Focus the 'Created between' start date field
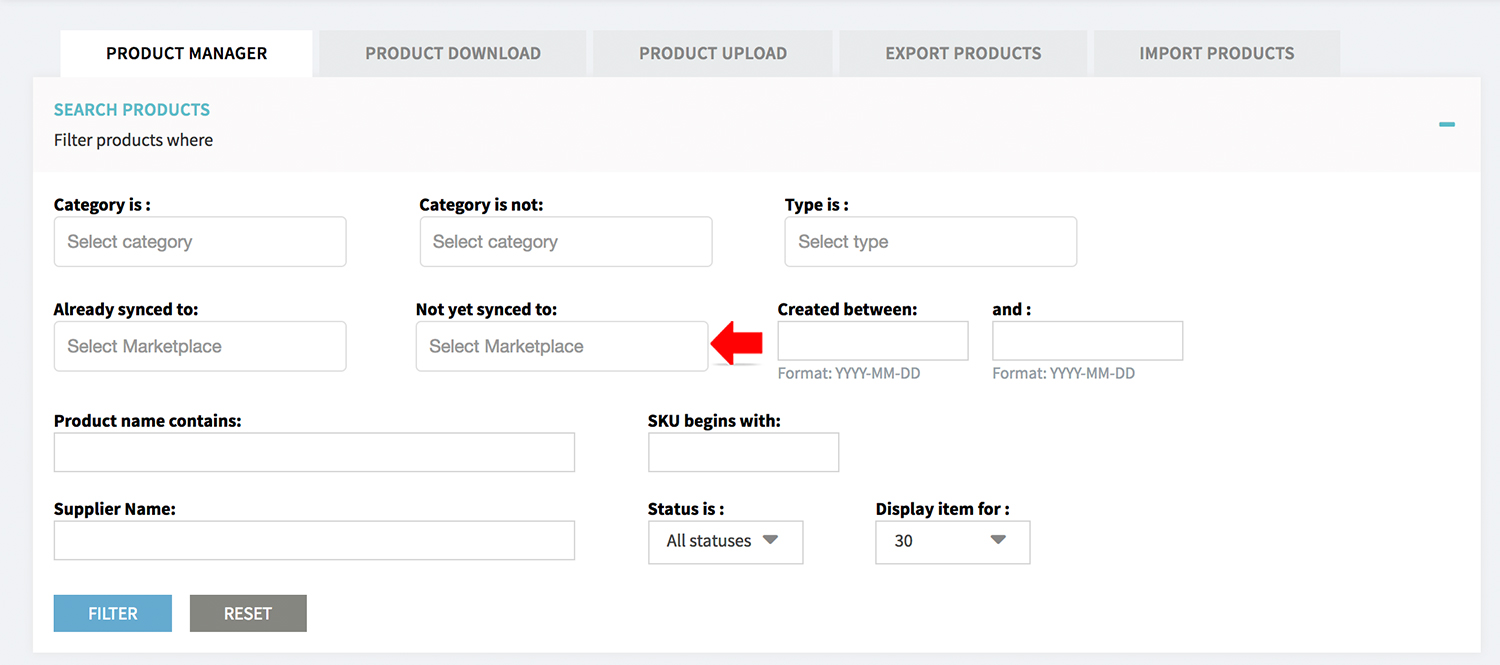Image resolution: width=1500 pixels, height=665 pixels. [x=873, y=341]
